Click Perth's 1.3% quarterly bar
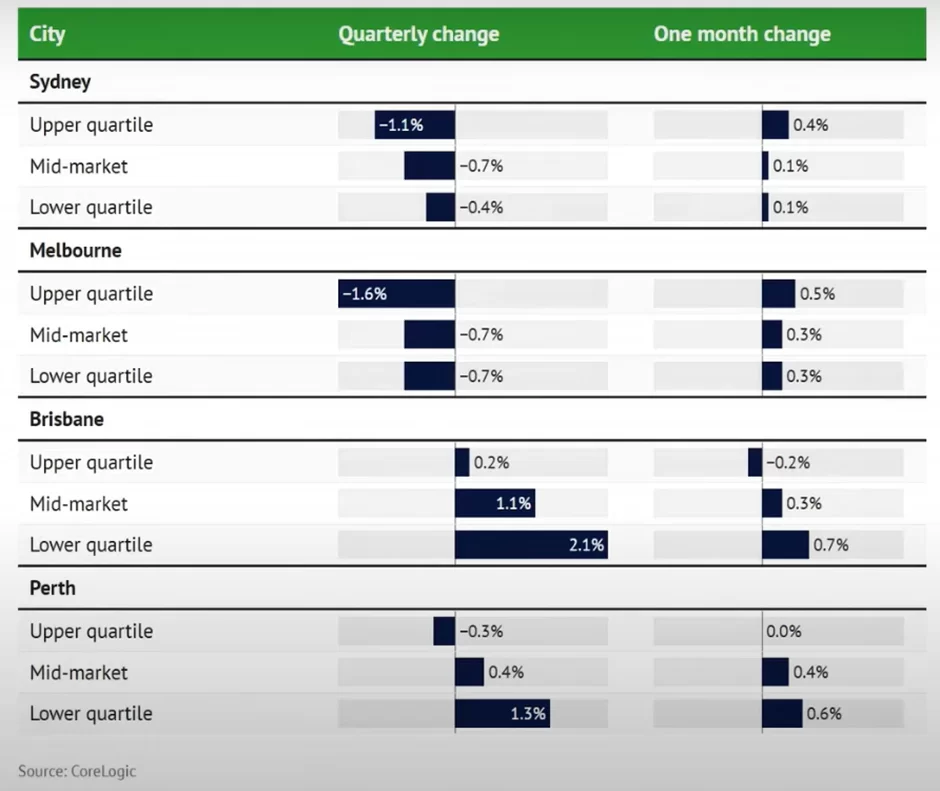 [501, 714]
